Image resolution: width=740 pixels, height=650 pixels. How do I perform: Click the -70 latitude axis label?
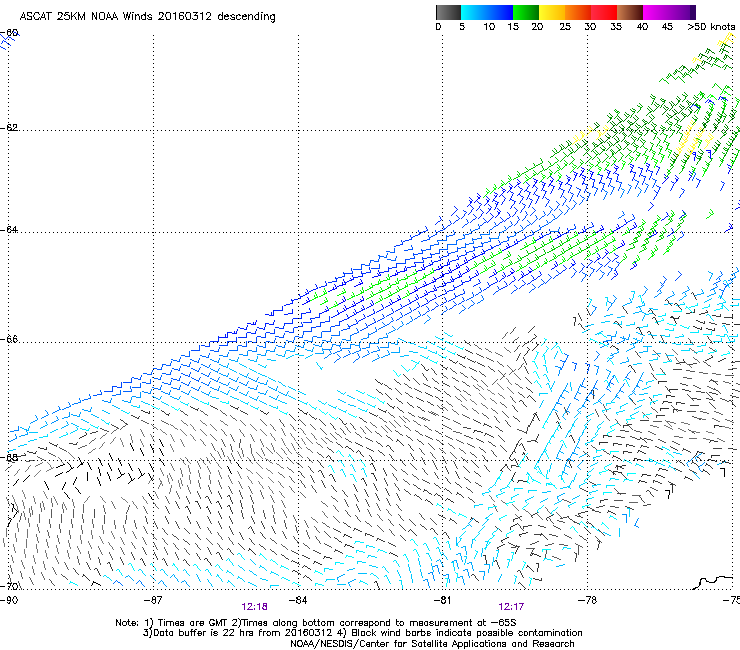pos(9,586)
